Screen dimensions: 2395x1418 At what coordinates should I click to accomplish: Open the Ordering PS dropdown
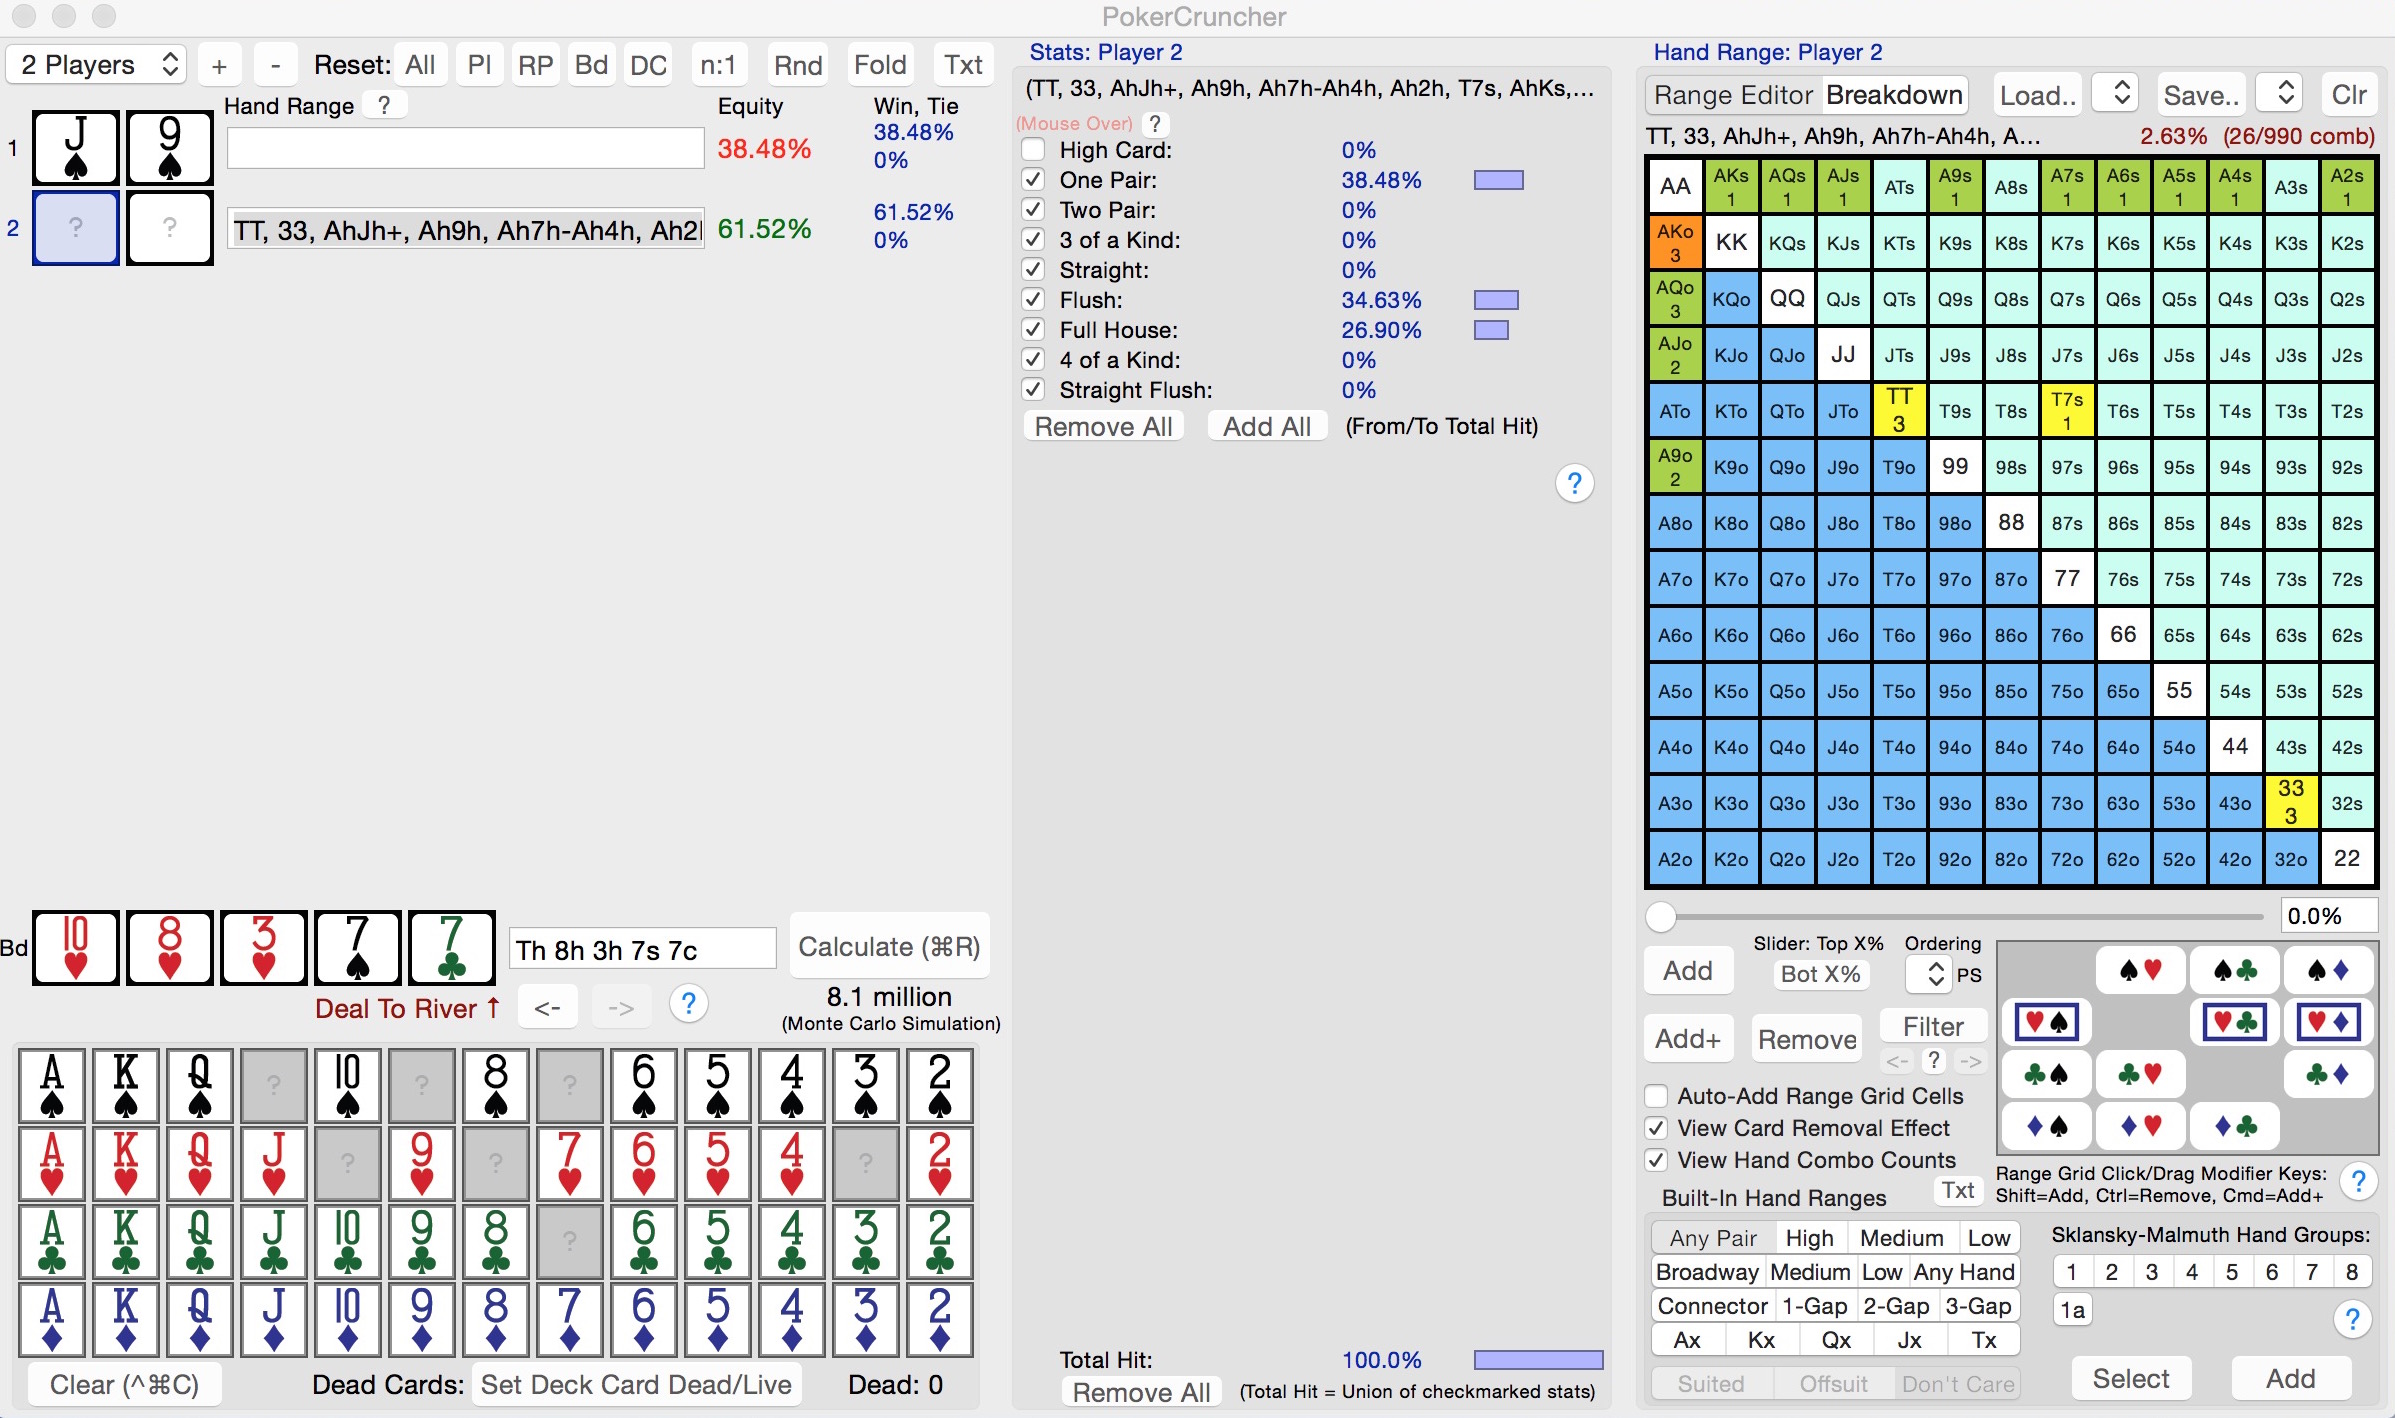(x=1930, y=974)
